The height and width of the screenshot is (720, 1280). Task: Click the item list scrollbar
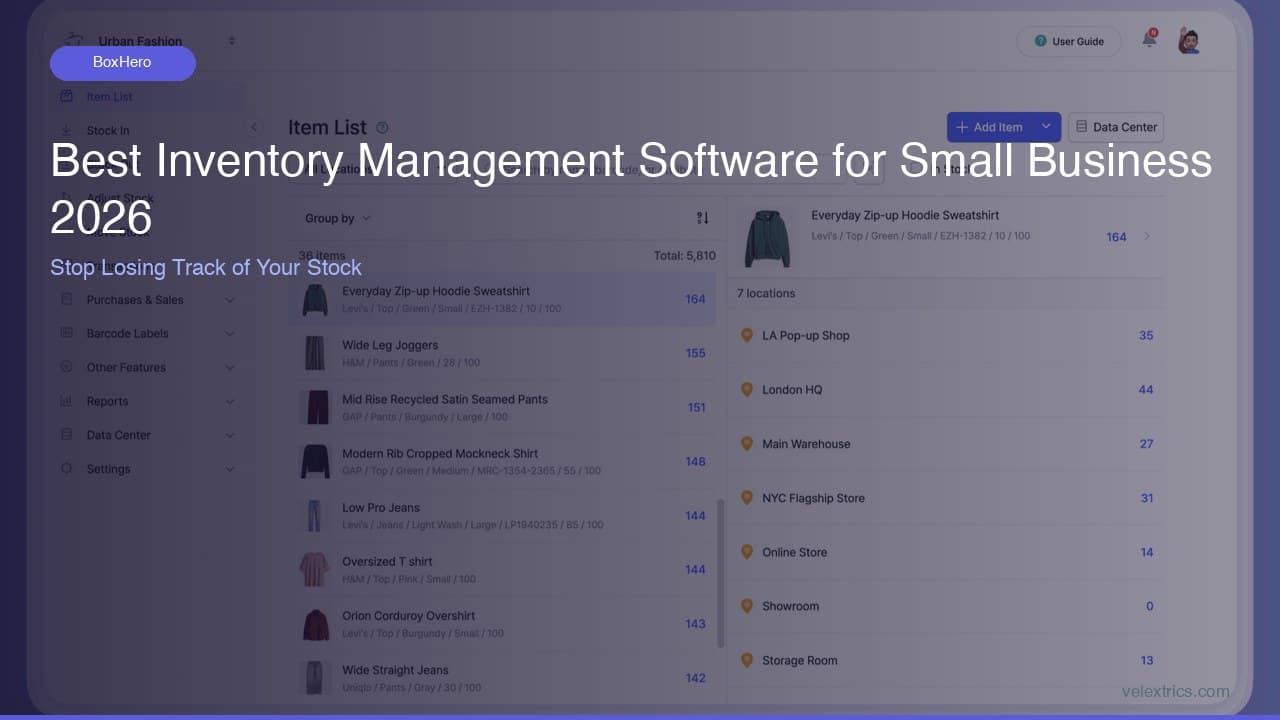tap(720, 573)
